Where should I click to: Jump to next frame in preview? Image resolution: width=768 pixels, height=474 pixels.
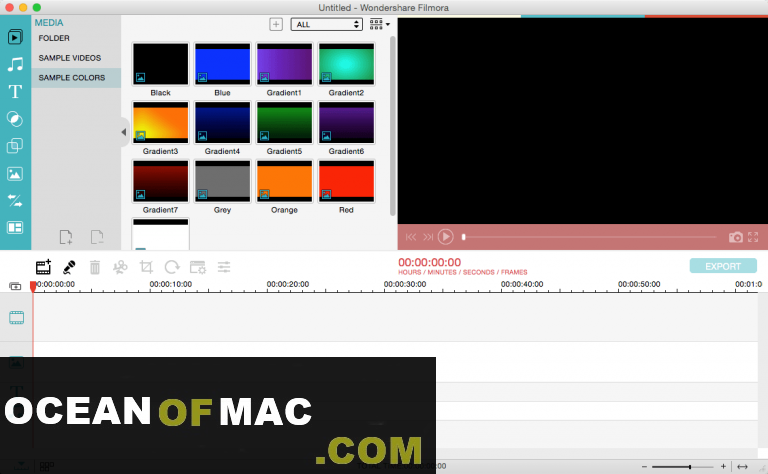click(x=428, y=237)
